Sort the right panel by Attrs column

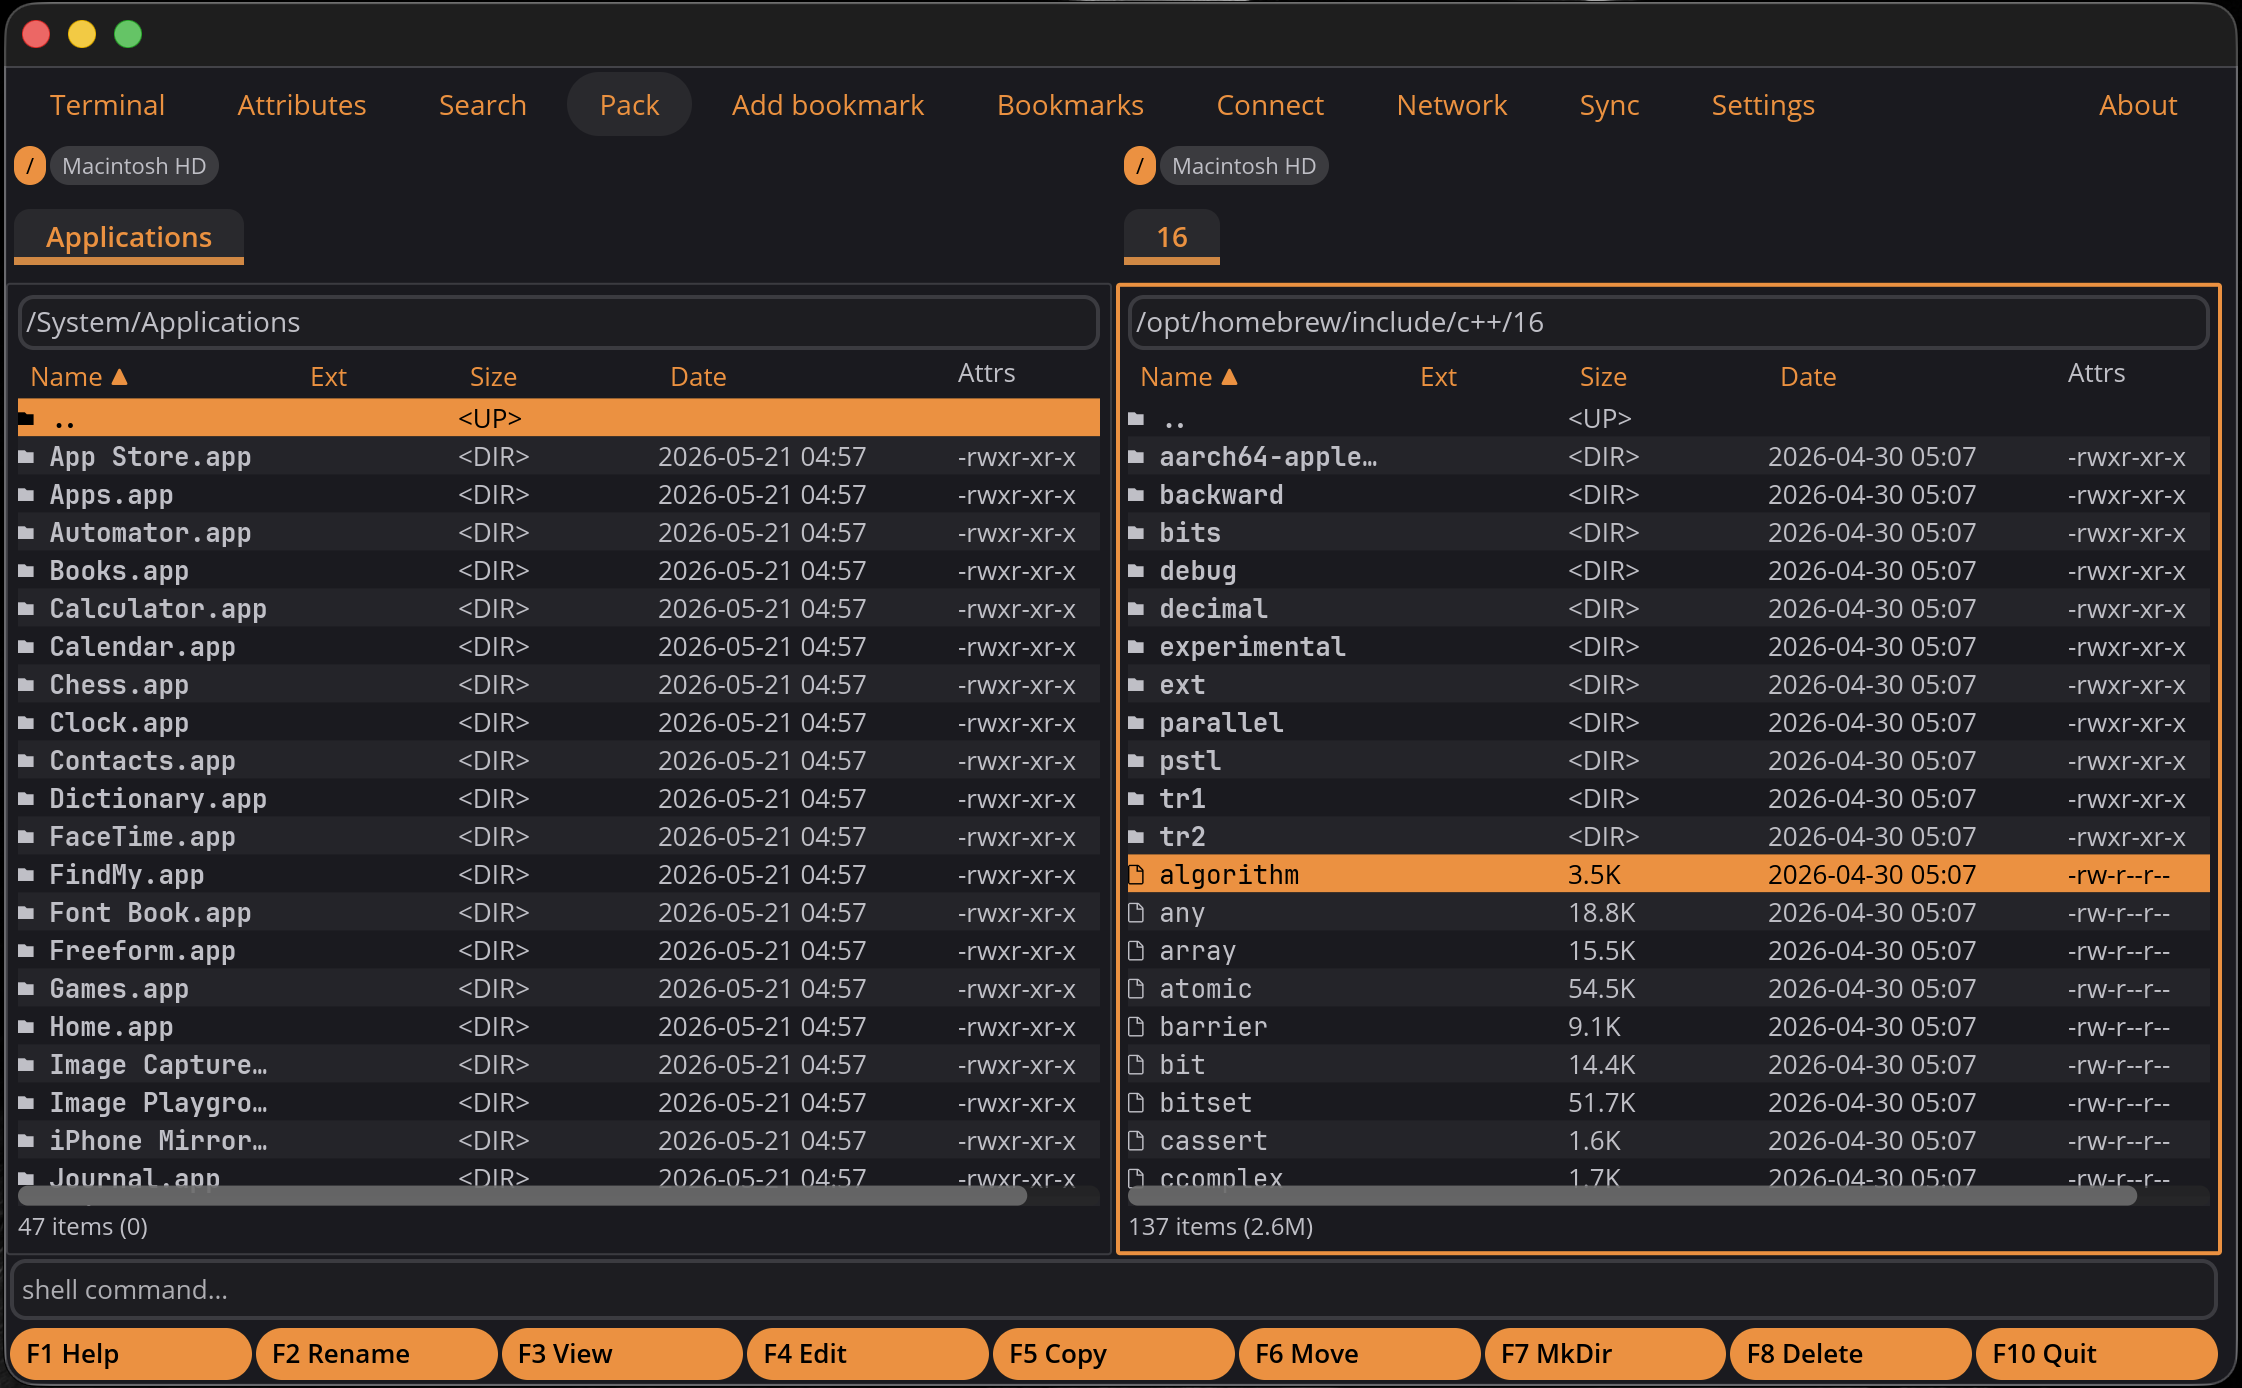coord(2096,373)
